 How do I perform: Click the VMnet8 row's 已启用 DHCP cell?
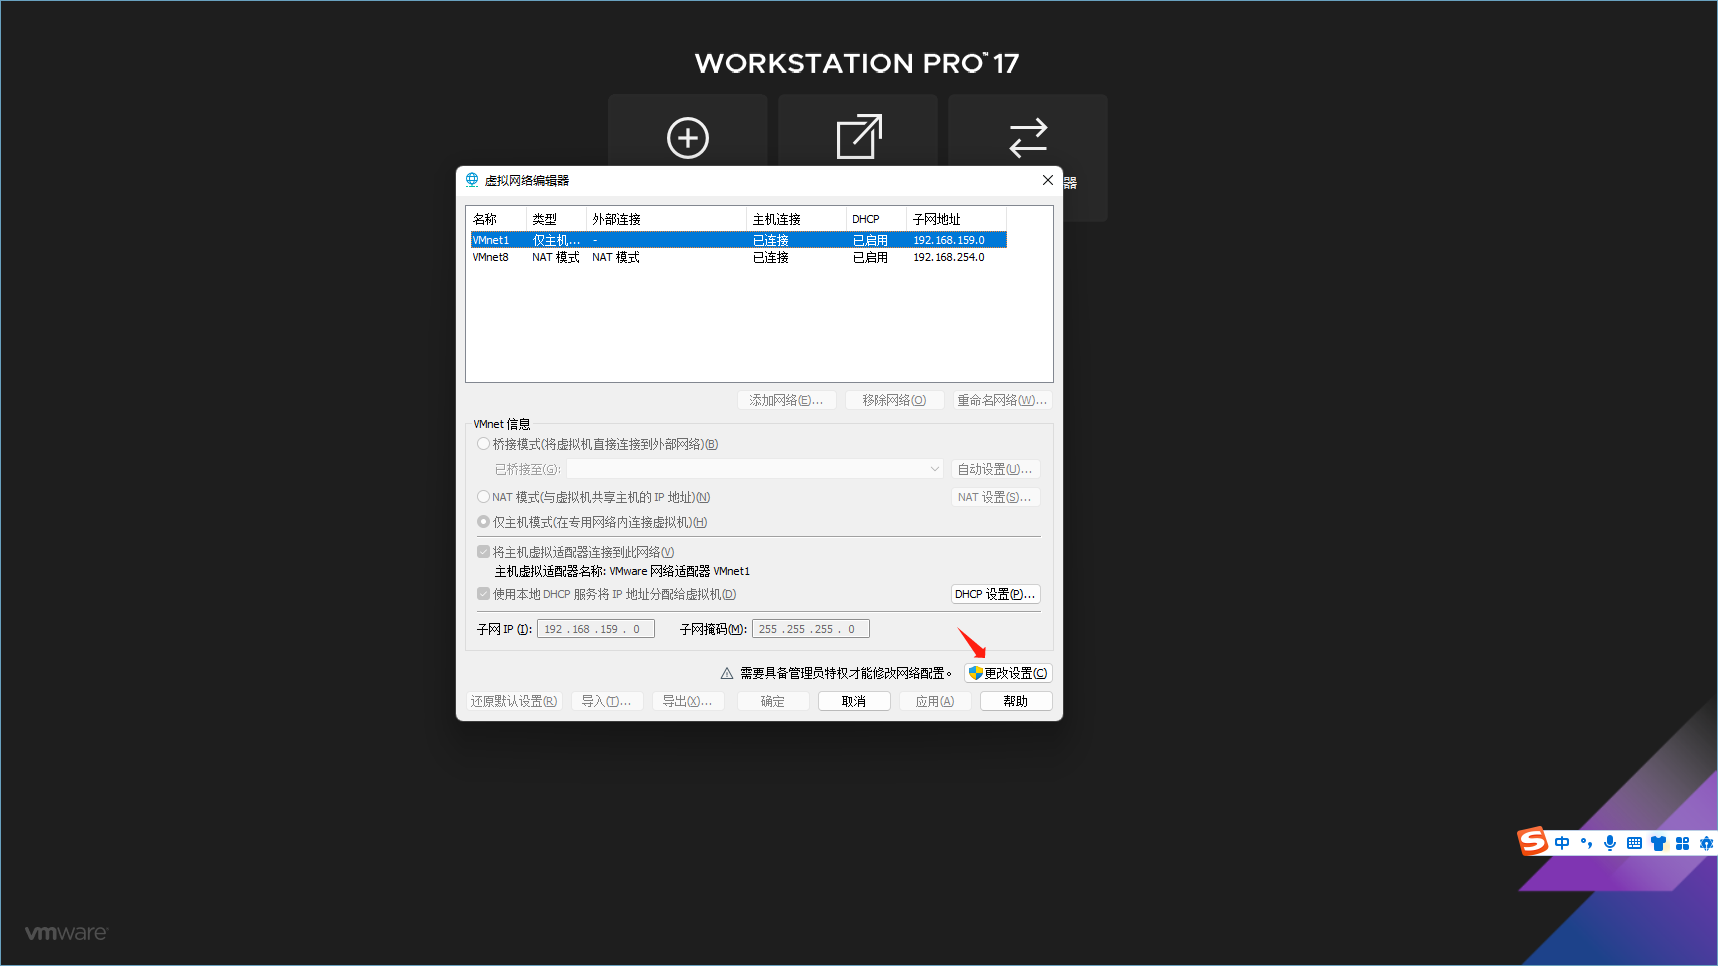click(870, 257)
